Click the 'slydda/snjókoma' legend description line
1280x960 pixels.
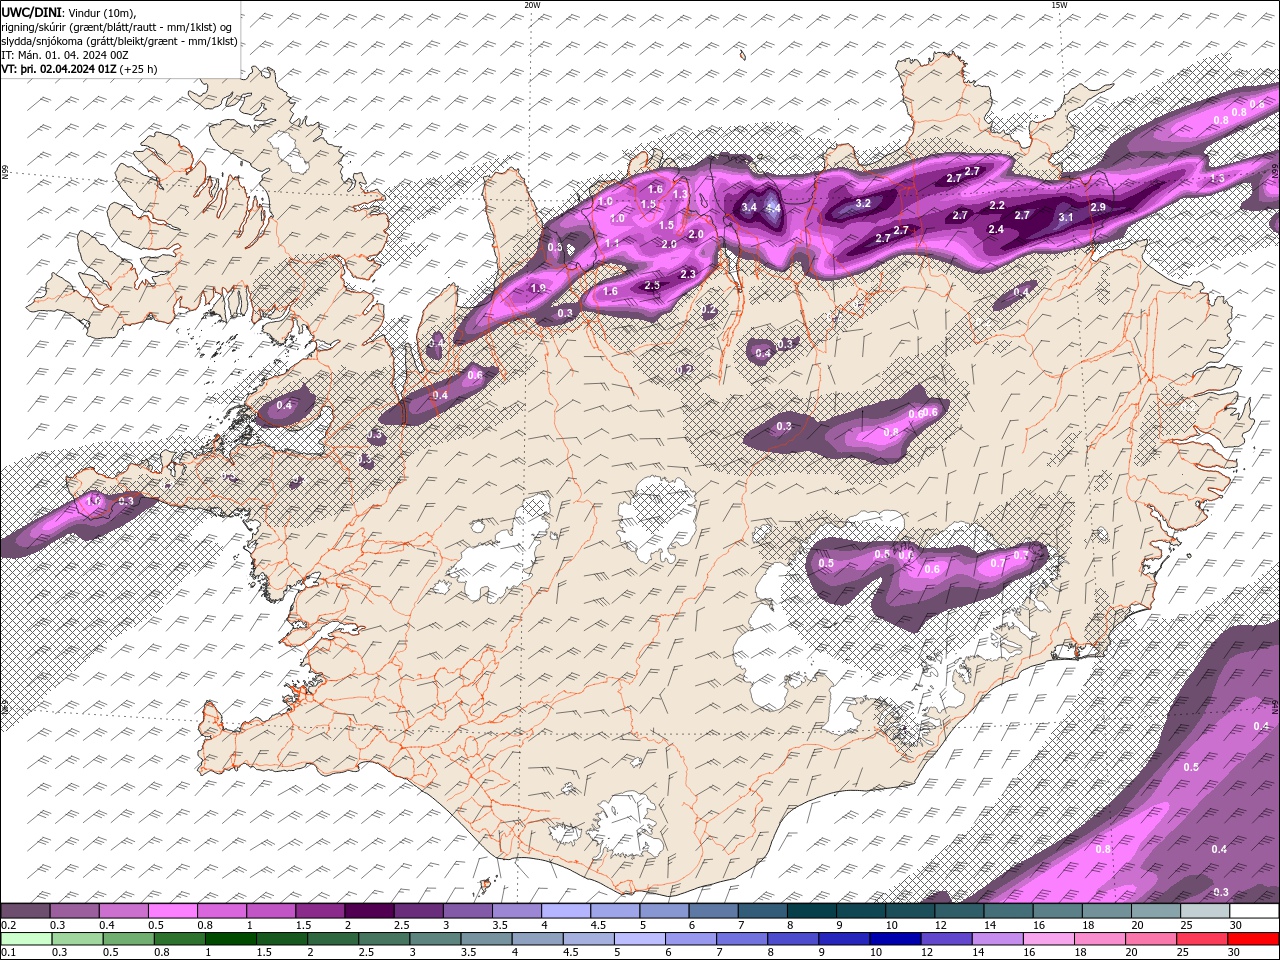point(119,41)
